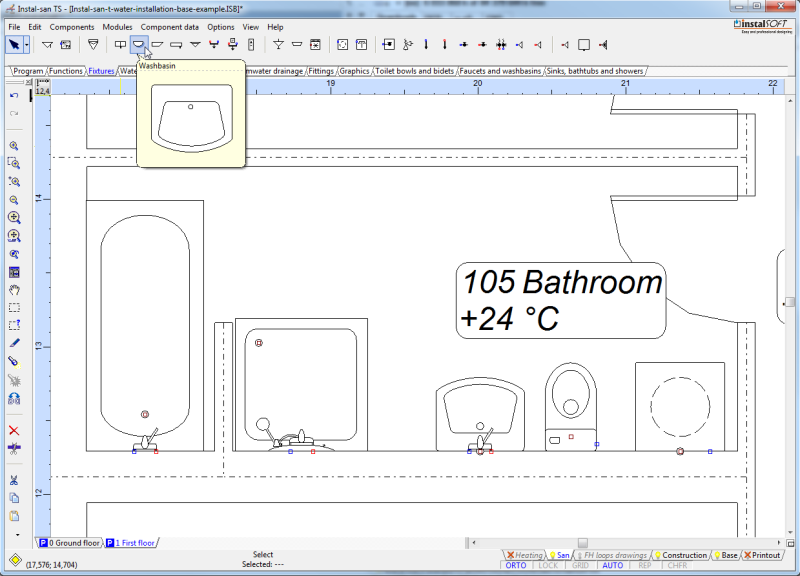
Task: Open the dropdown arrow beside the selection tool
Action: pyautogui.click(x=26, y=45)
